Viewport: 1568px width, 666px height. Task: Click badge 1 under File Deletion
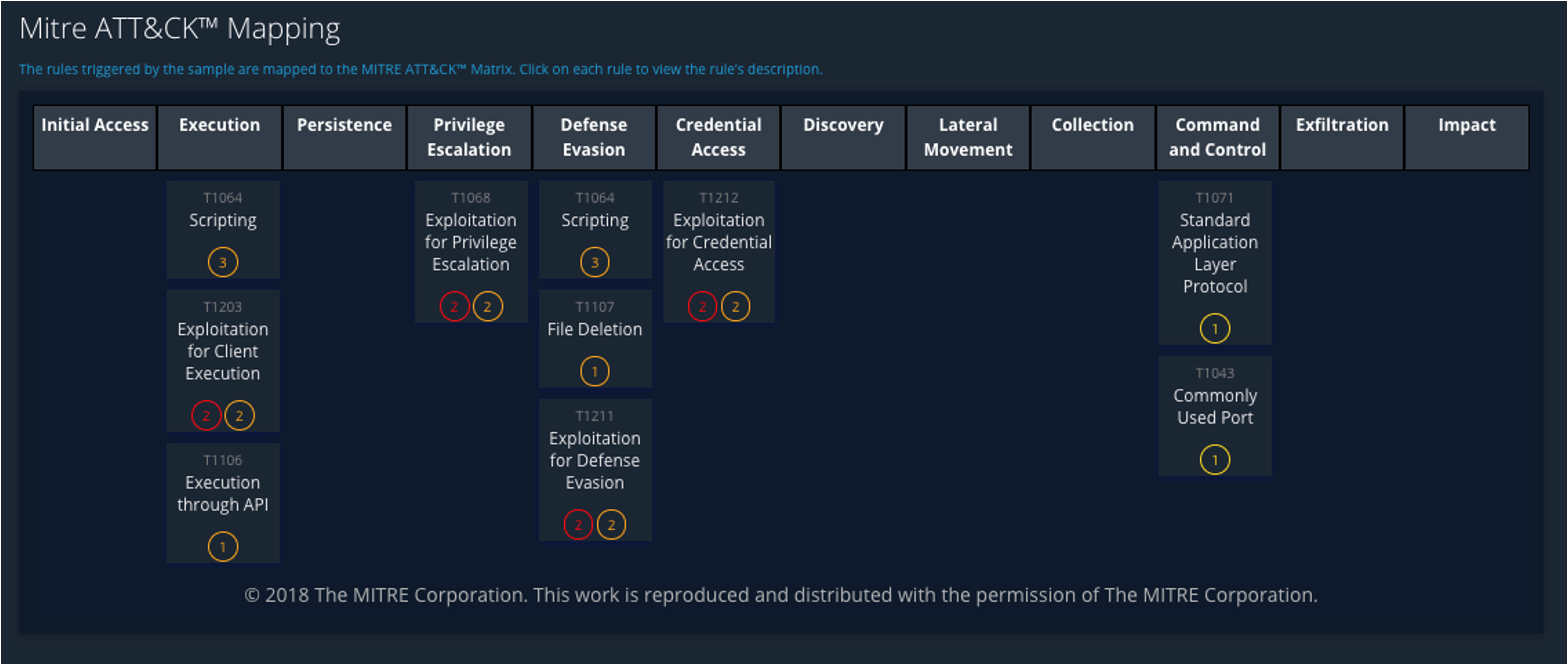595,372
